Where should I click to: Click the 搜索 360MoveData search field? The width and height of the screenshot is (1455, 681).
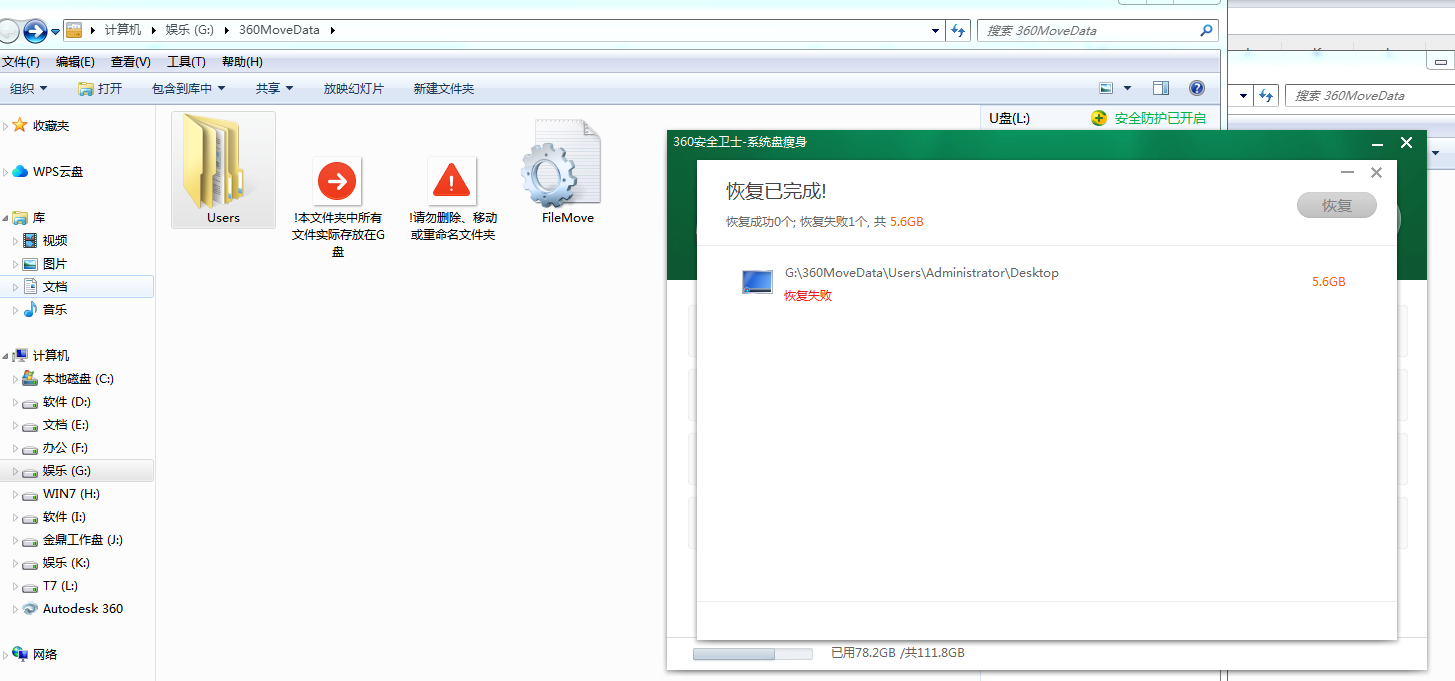click(1090, 31)
